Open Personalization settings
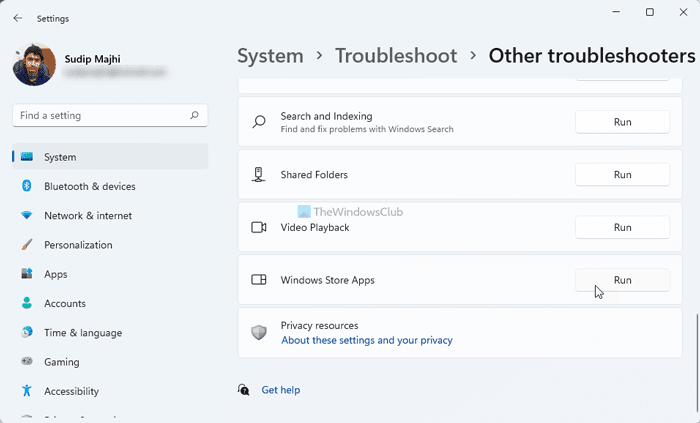700x423 pixels. 110,245
